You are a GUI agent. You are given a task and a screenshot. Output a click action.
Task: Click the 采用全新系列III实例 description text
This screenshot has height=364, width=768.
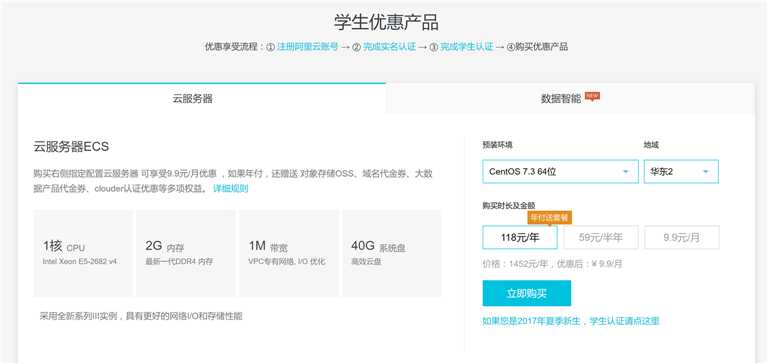[141, 316]
